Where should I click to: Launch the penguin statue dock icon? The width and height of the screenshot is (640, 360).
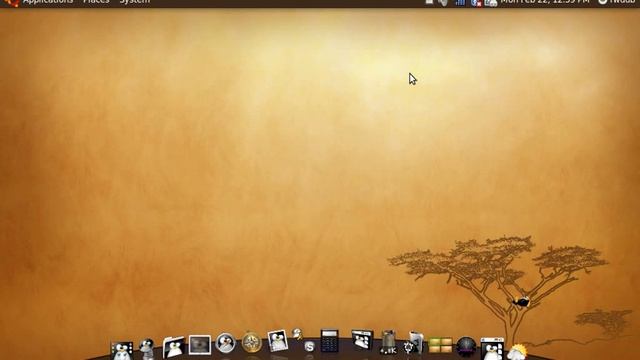147,349
